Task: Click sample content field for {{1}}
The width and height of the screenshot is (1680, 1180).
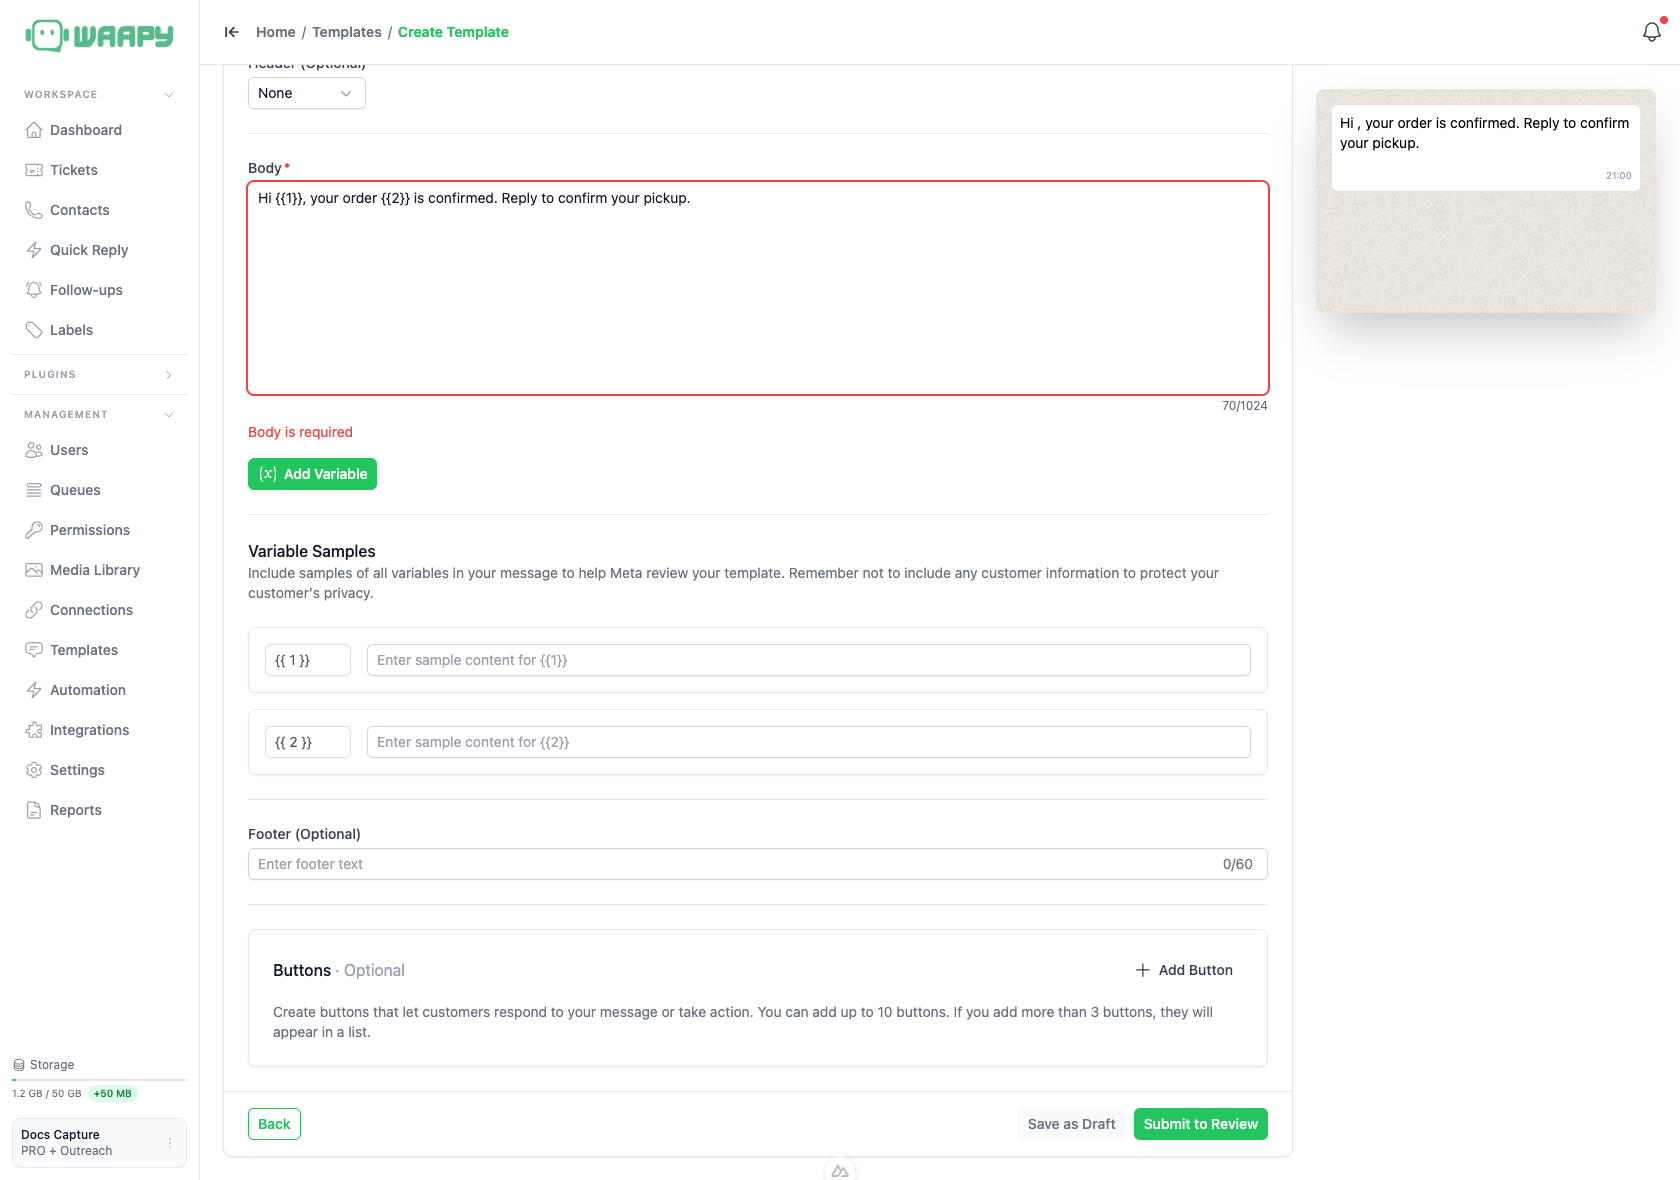Action: (808, 660)
